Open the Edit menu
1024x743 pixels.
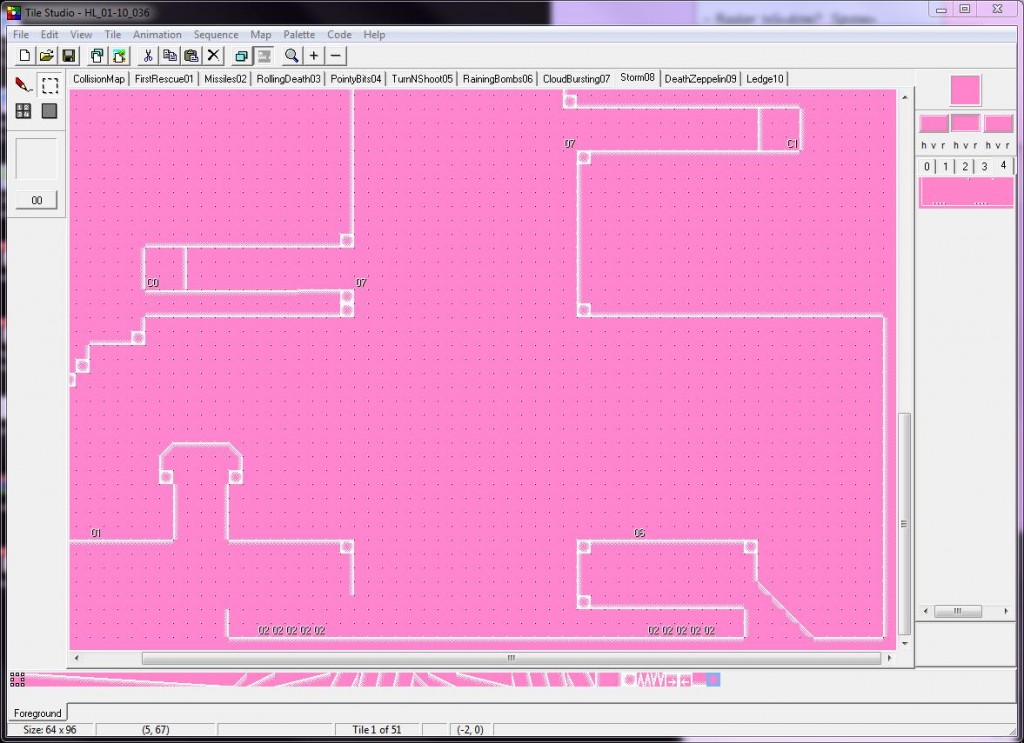(50, 35)
